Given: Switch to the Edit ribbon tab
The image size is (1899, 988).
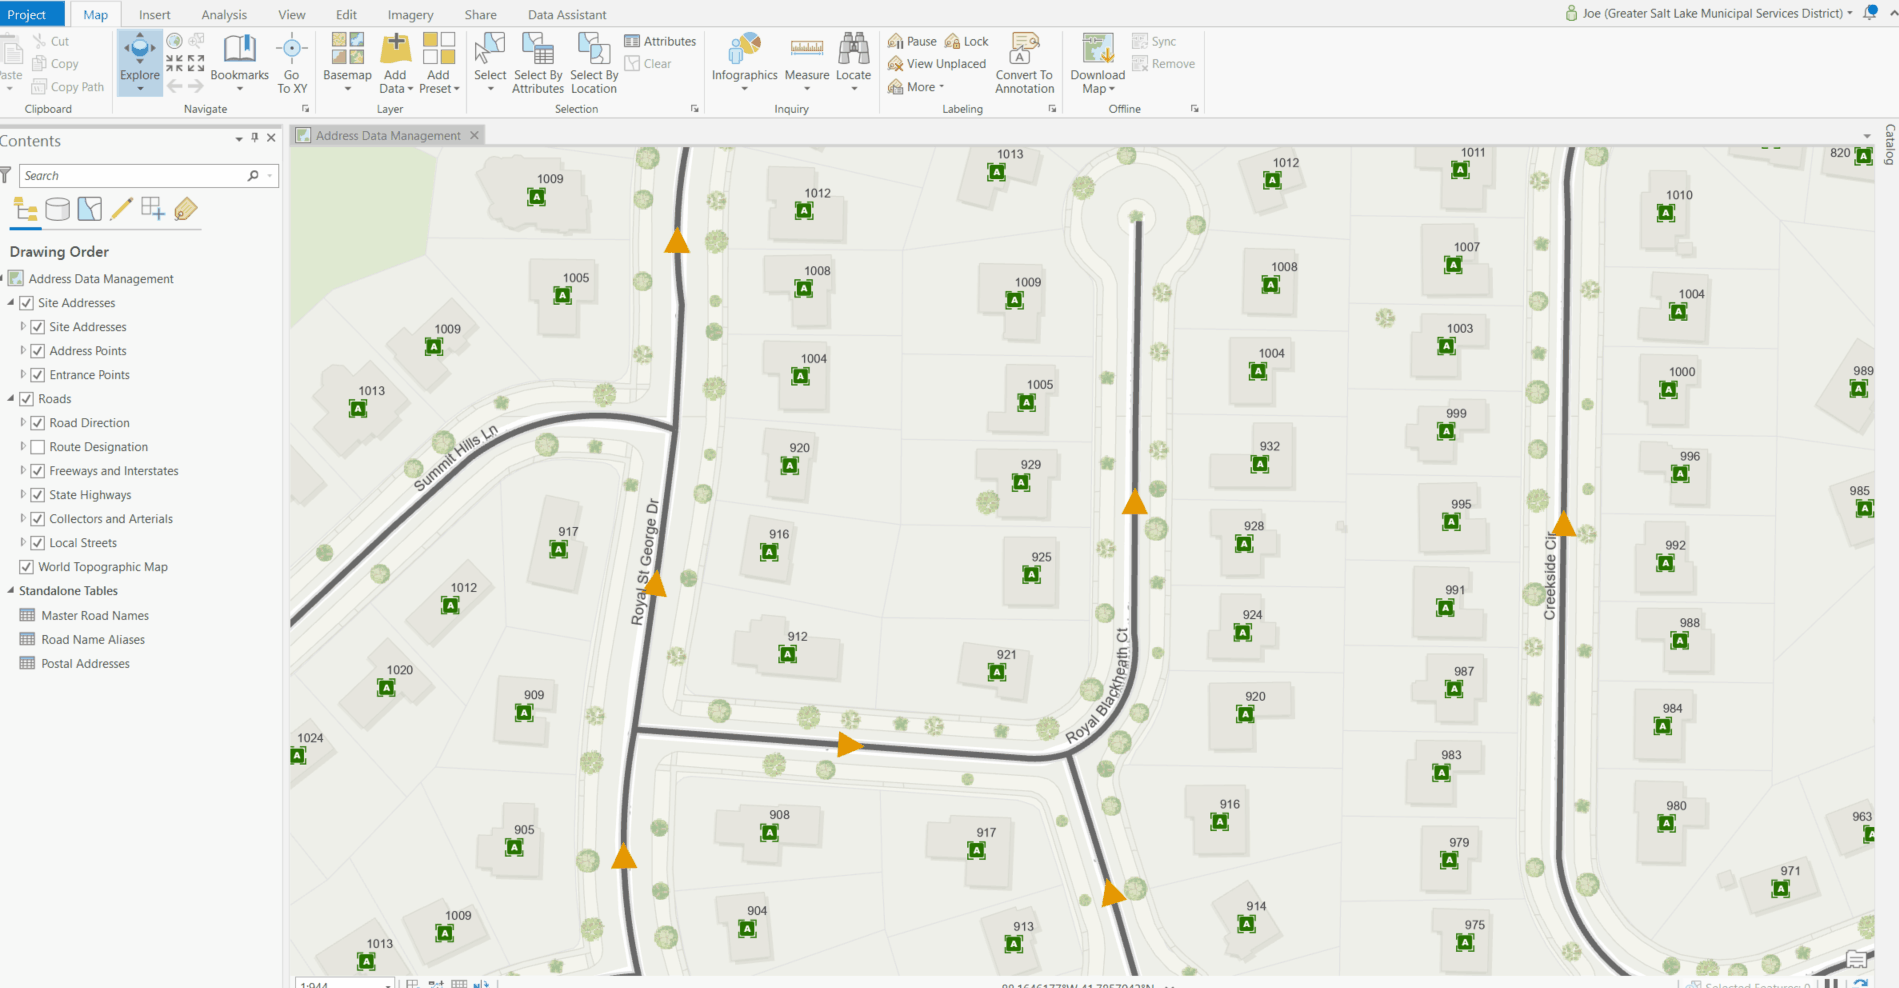Looking at the screenshot, I should [x=346, y=14].
